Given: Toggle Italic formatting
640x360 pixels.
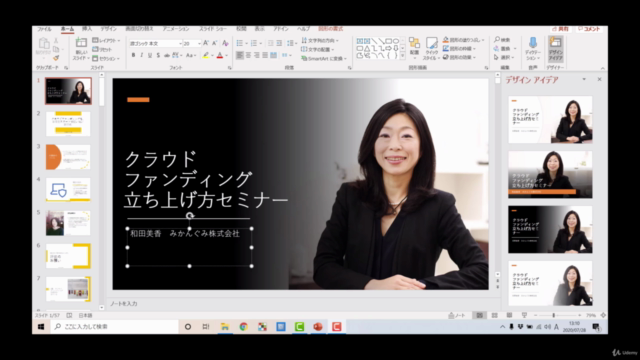Looking at the screenshot, I should 142,55.
